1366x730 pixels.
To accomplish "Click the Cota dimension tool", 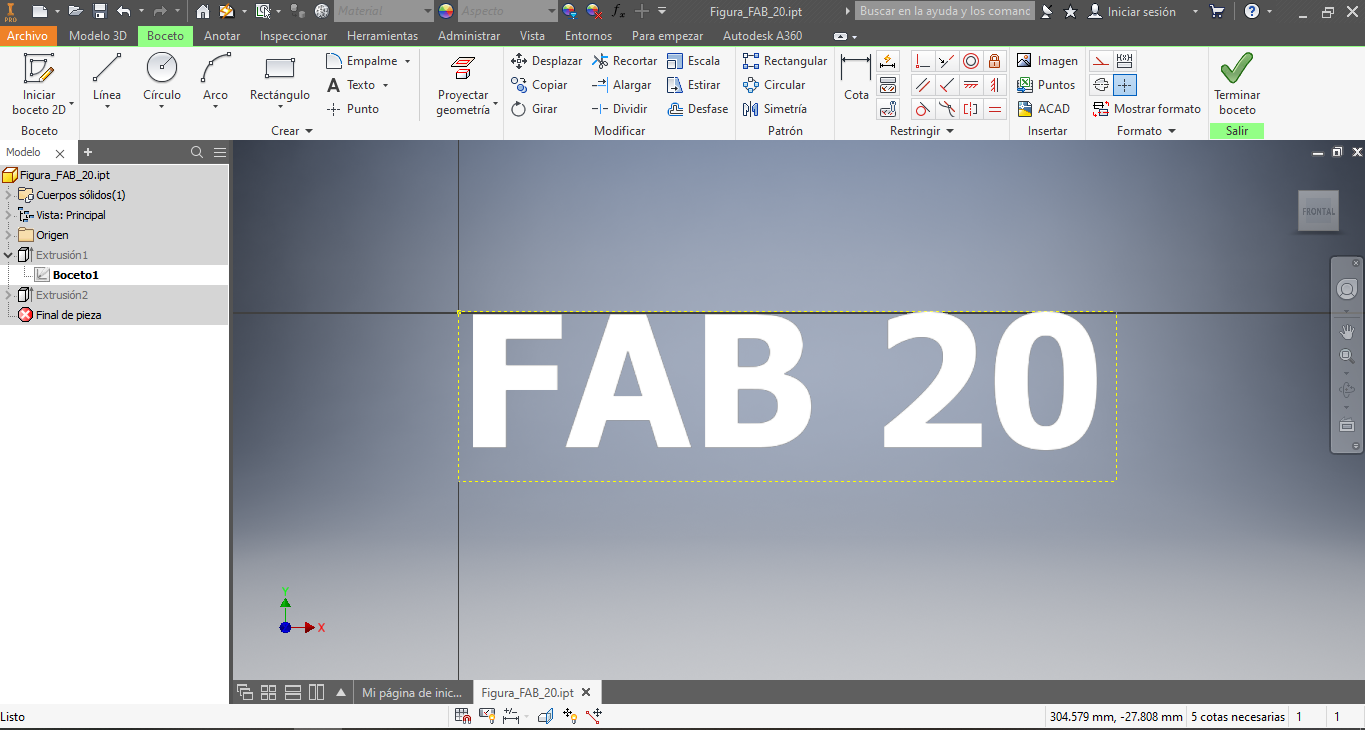I will pos(856,78).
